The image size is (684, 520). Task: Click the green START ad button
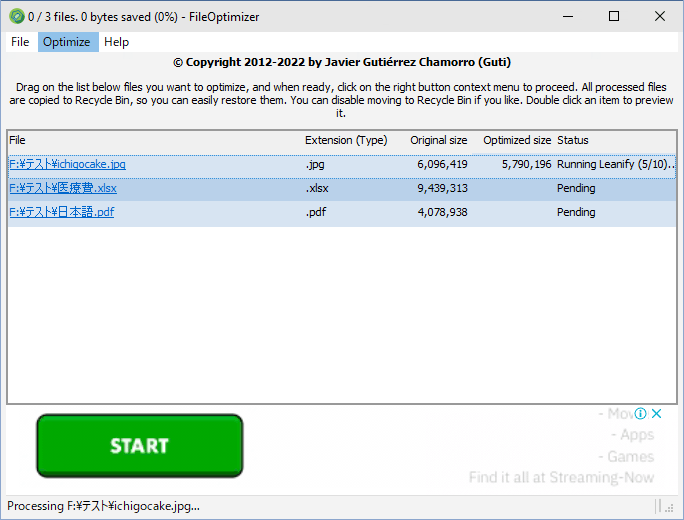point(140,445)
